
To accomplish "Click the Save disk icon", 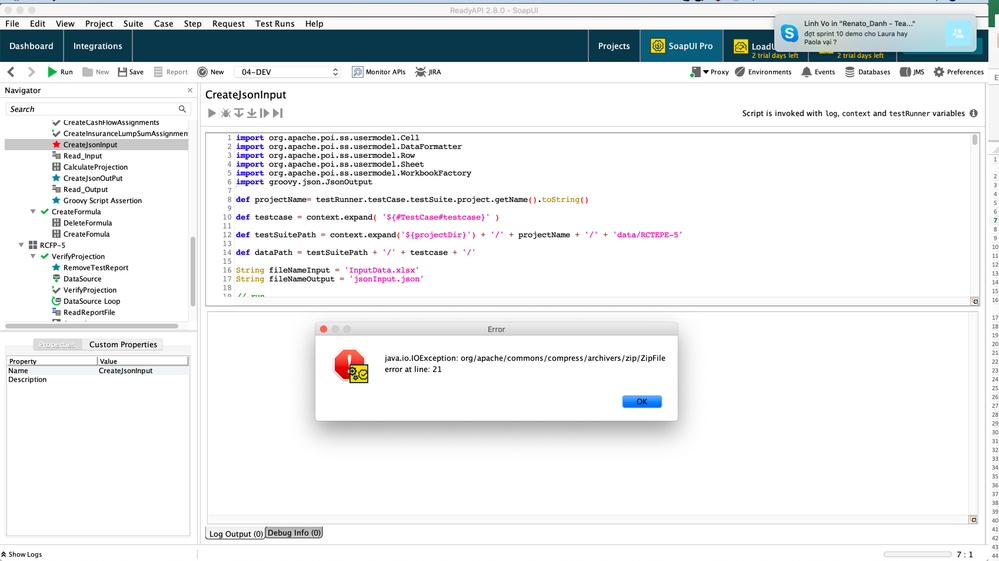I will (x=123, y=72).
